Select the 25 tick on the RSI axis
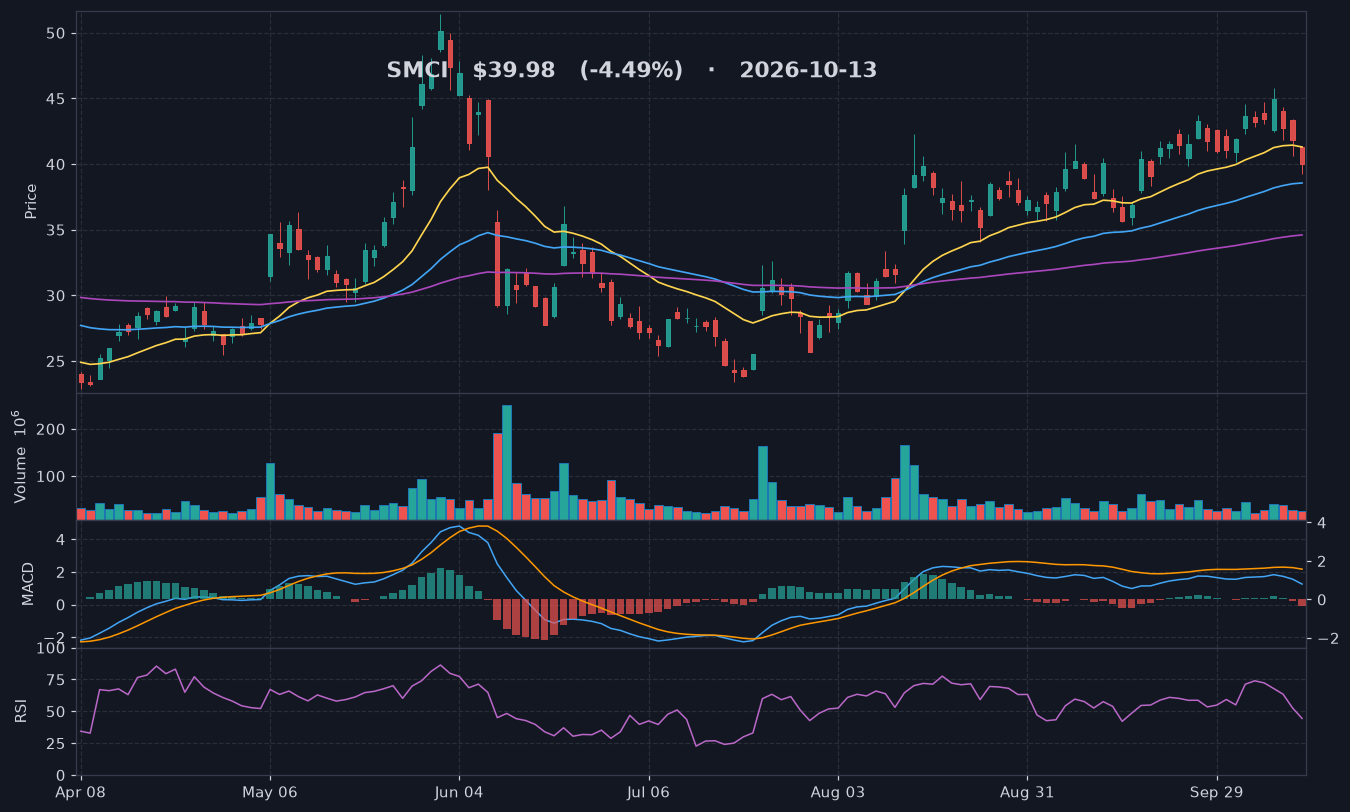Viewport: 1350px width, 812px height. (x=56, y=744)
